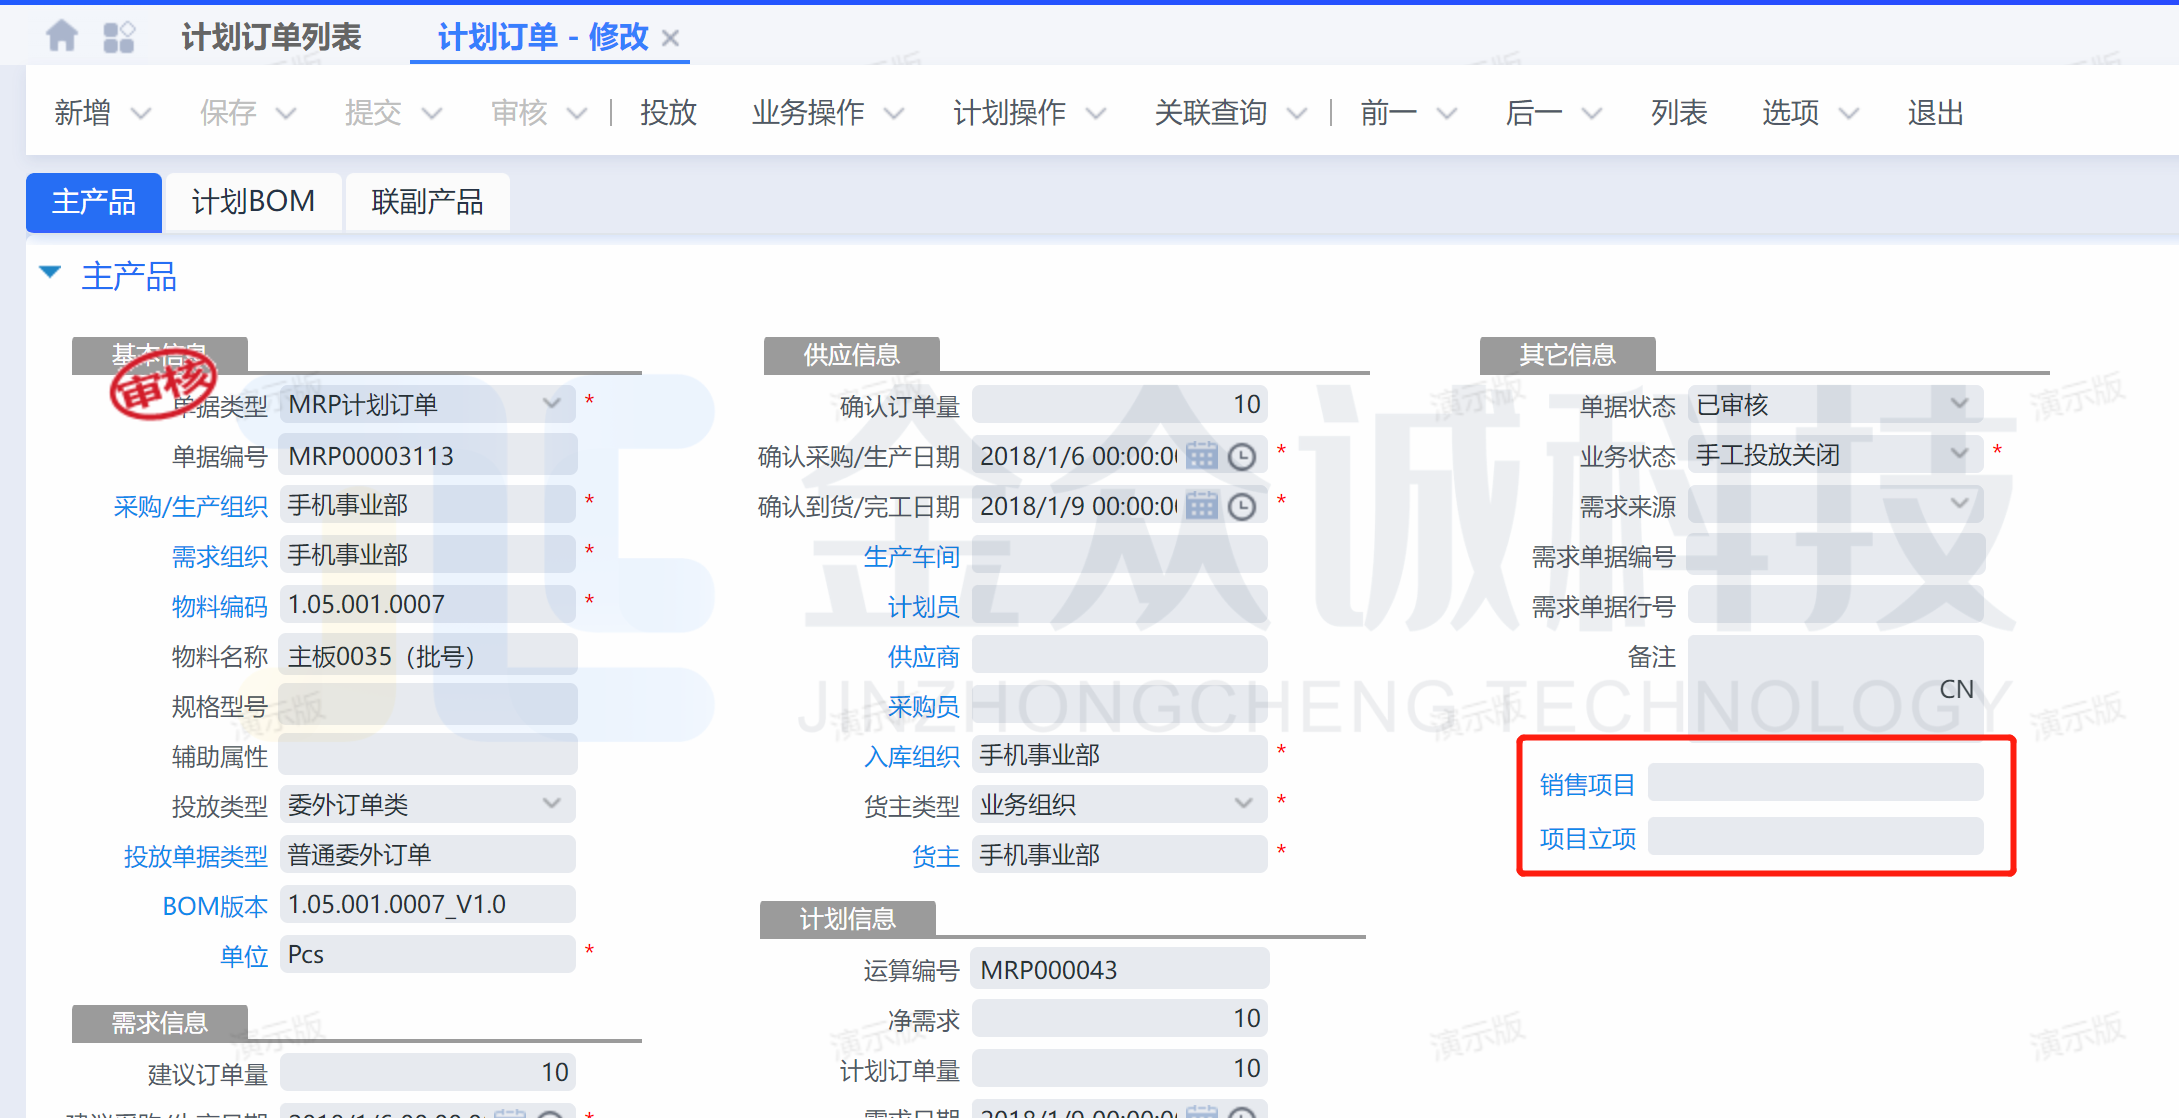Click the home icon in the top bar
This screenshot has width=2179, height=1118.
click(62, 37)
